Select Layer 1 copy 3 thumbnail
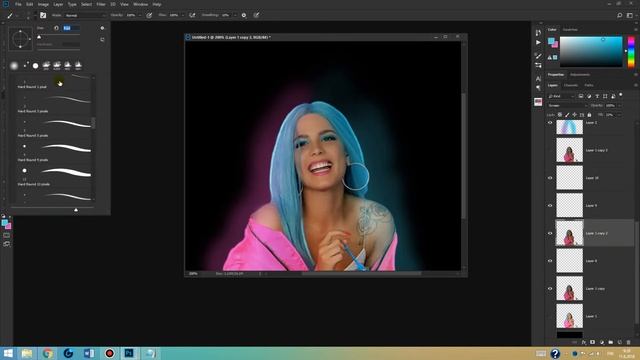 (x=569, y=150)
